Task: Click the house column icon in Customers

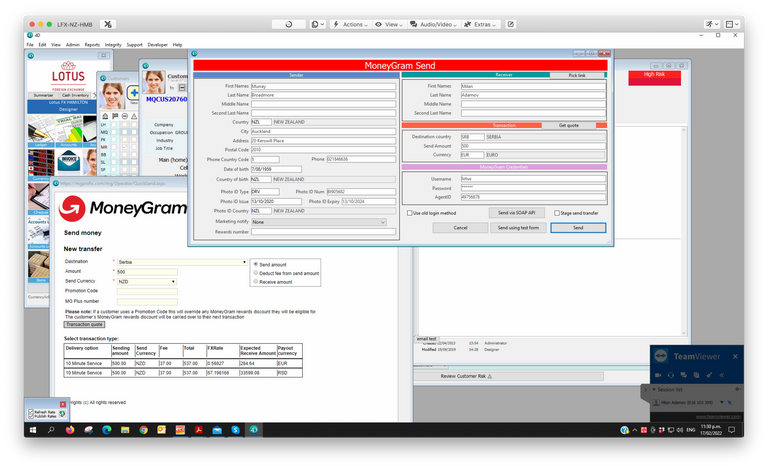Action: click(105, 116)
